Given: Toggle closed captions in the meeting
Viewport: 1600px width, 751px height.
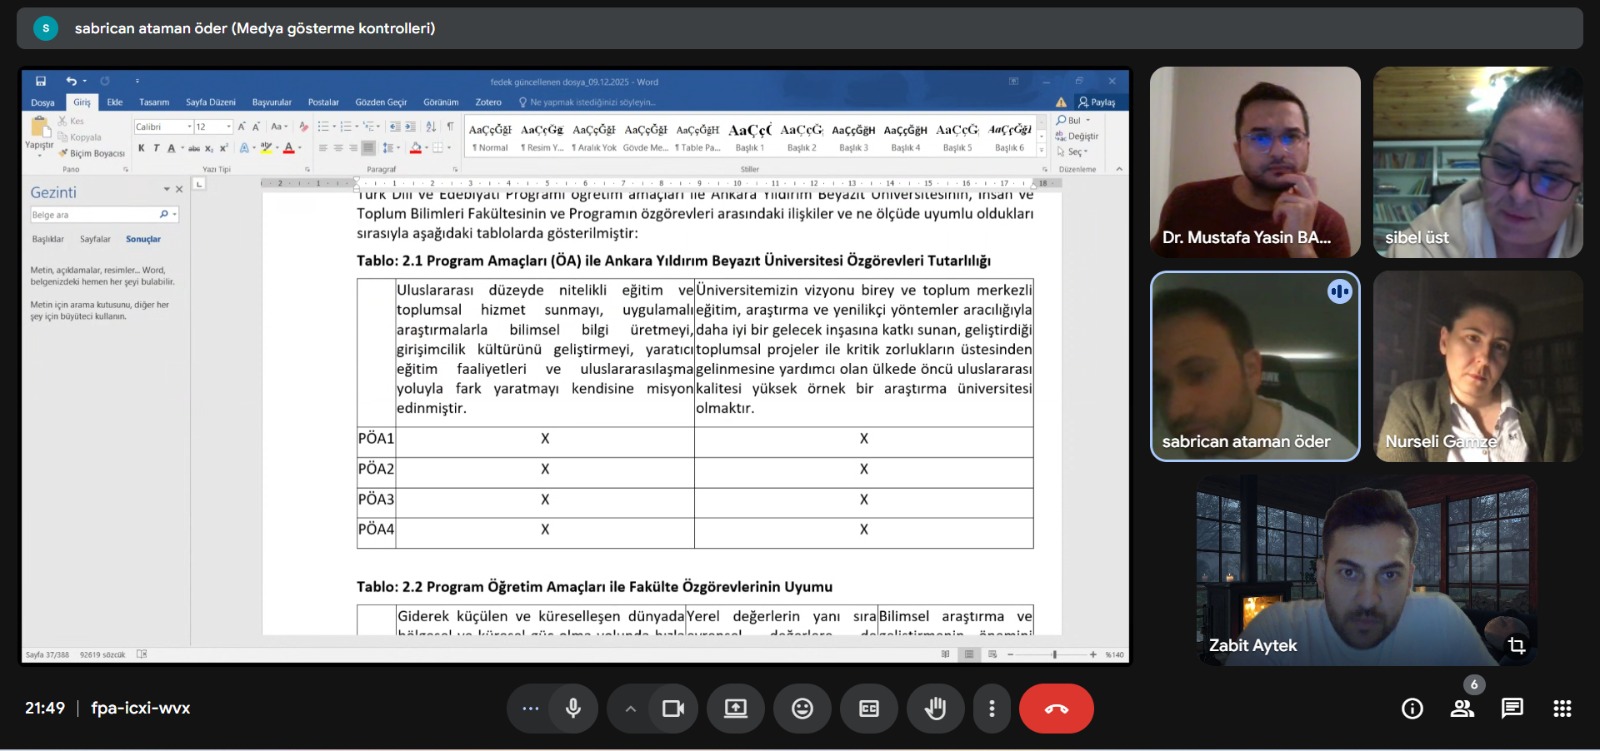Looking at the screenshot, I should 868,708.
